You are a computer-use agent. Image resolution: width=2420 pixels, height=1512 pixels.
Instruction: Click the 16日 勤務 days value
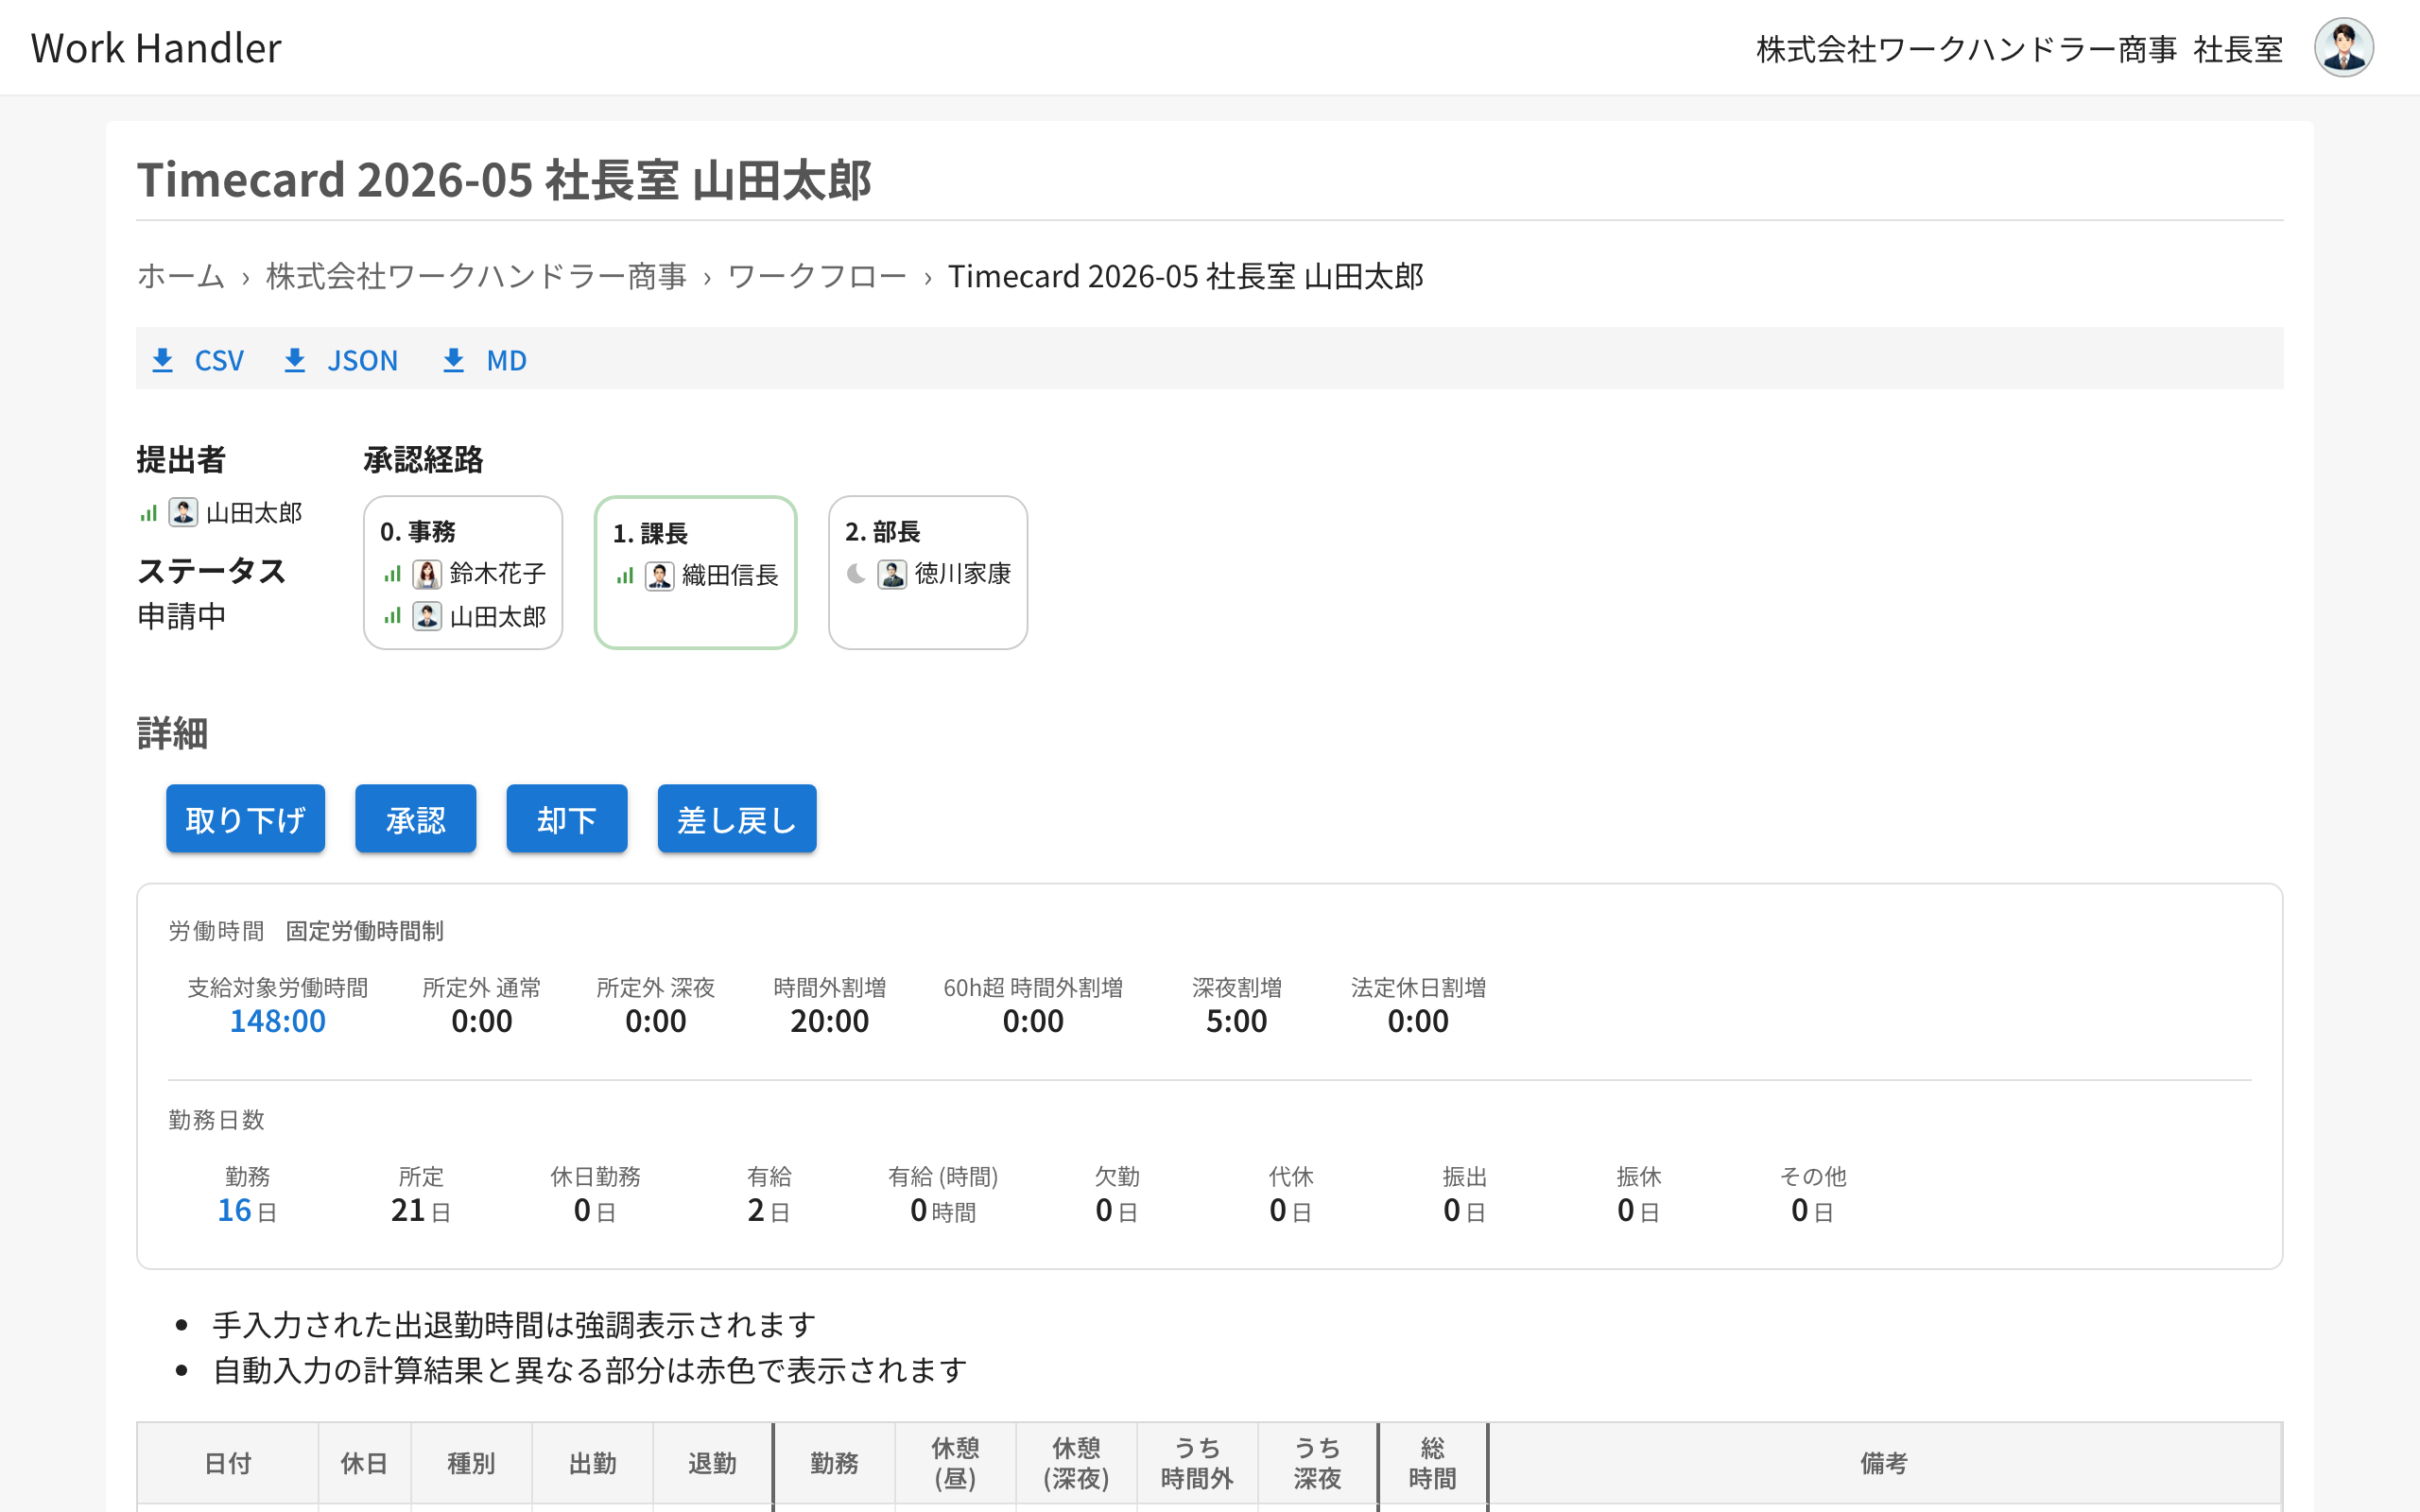pyautogui.click(x=247, y=1210)
